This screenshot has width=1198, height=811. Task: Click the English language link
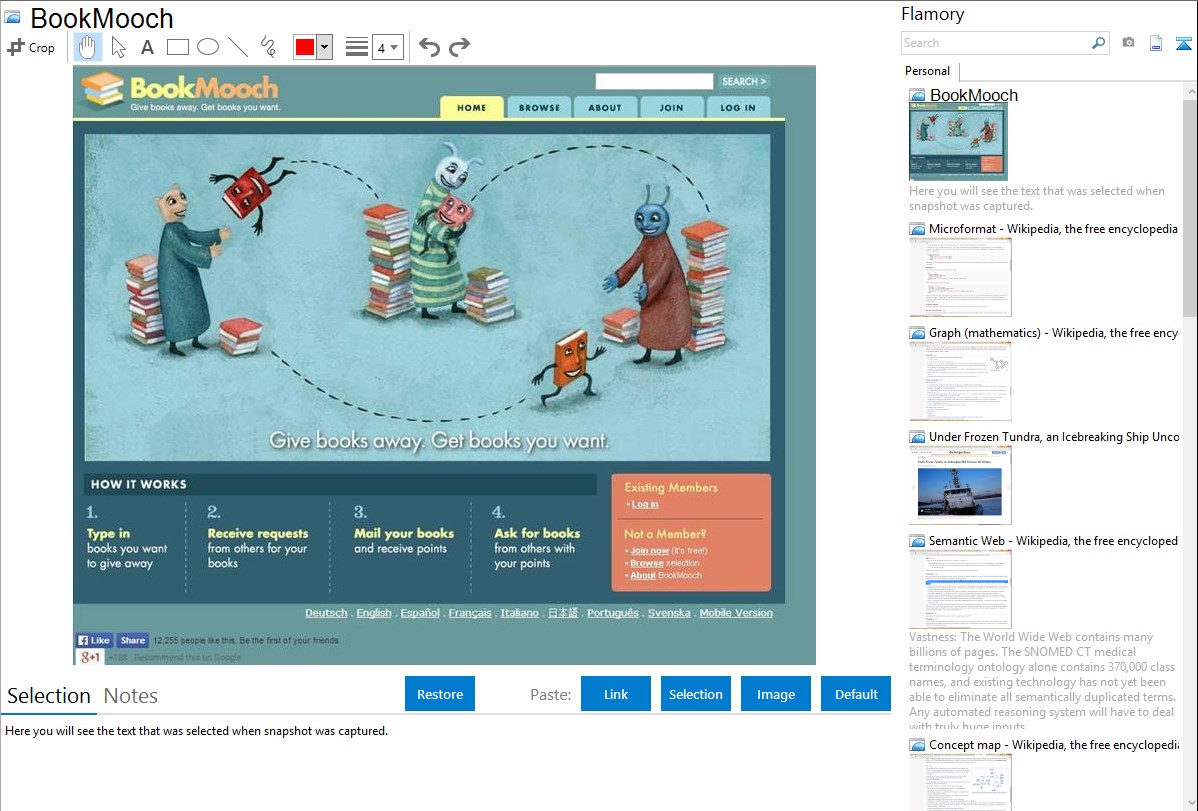click(374, 613)
